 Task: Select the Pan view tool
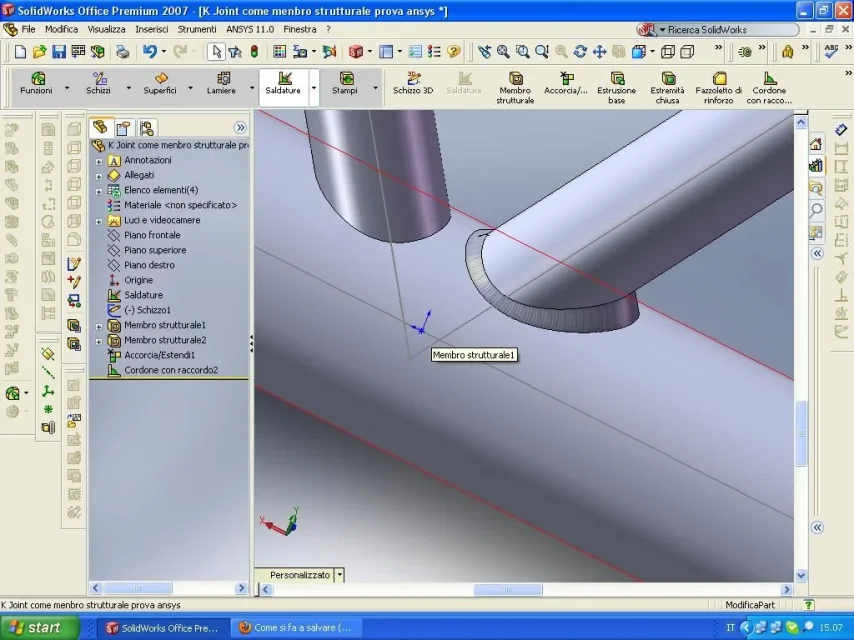pyautogui.click(x=599, y=52)
